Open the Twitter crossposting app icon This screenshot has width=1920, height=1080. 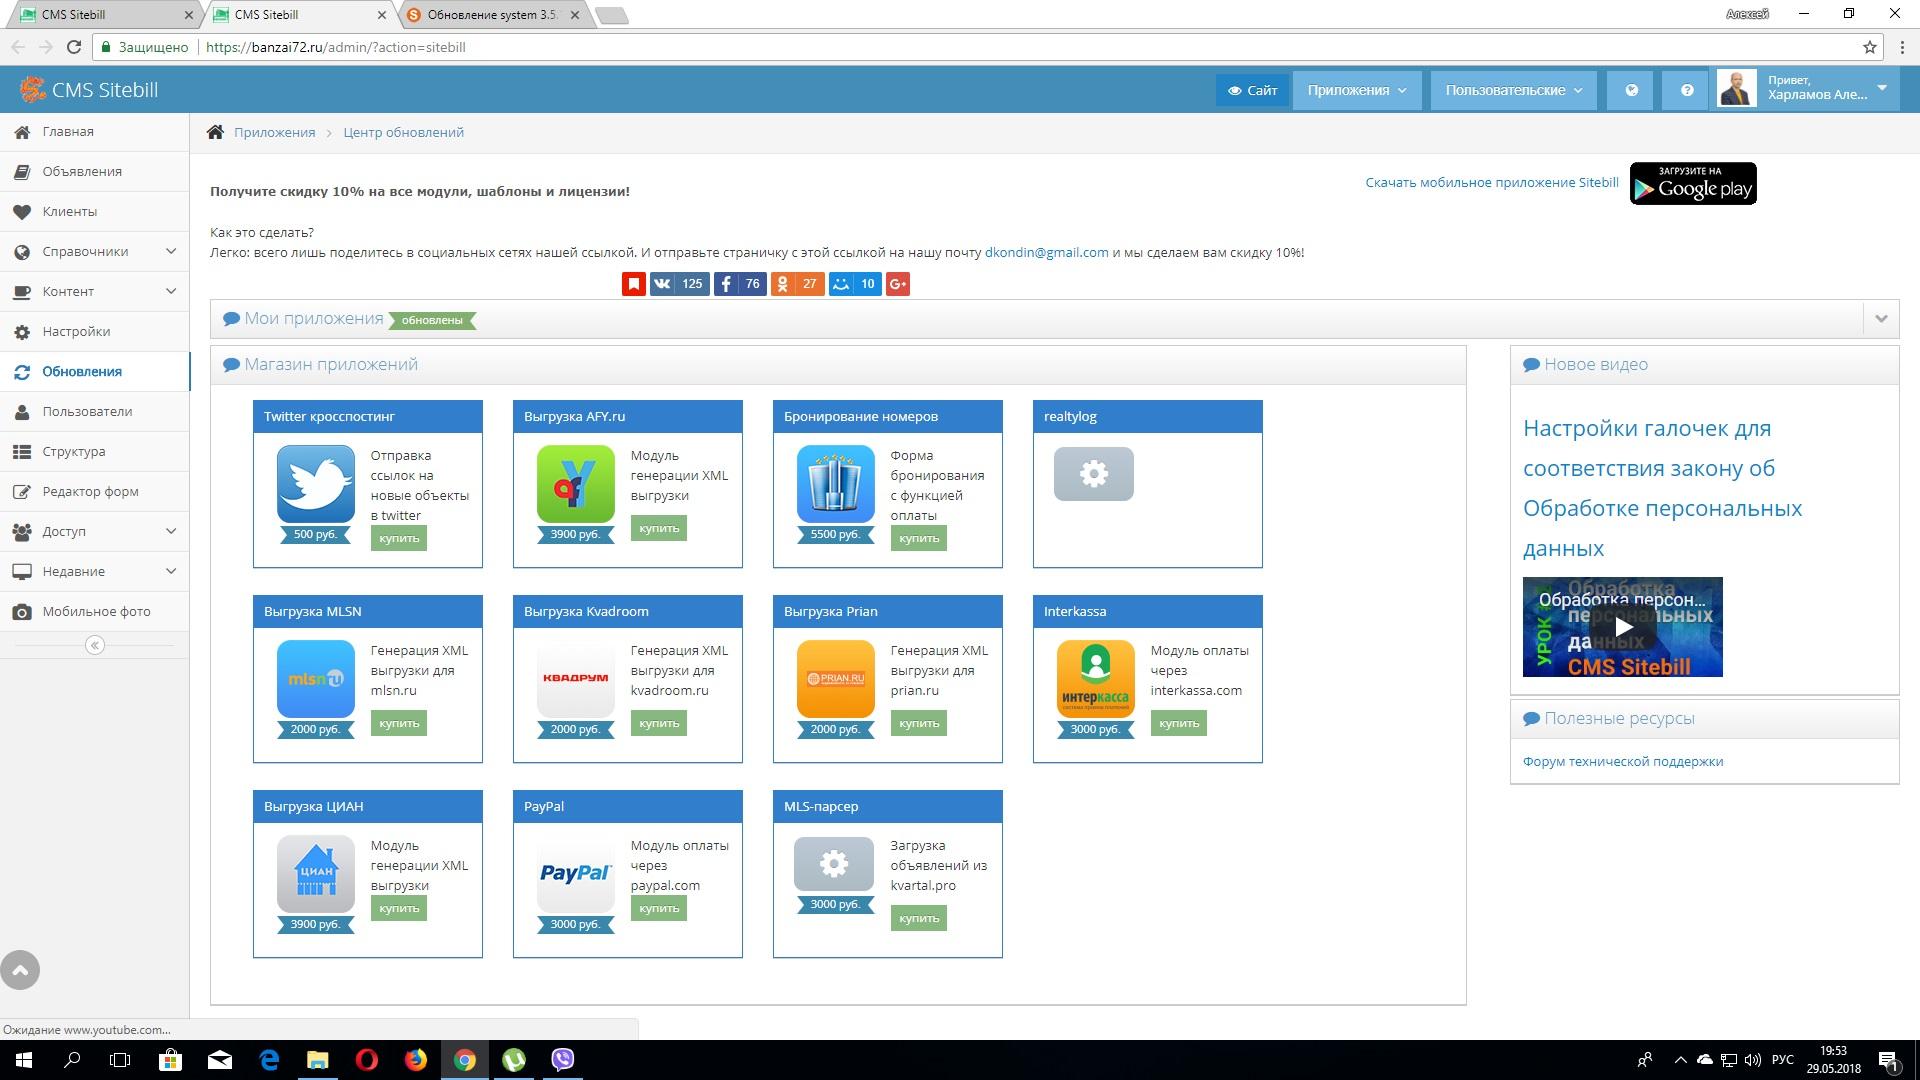(316, 484)
